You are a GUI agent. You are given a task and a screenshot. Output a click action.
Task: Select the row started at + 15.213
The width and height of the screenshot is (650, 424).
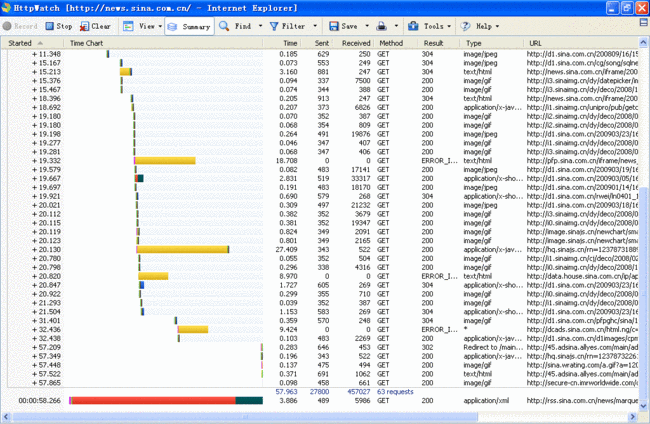[323, 72]
